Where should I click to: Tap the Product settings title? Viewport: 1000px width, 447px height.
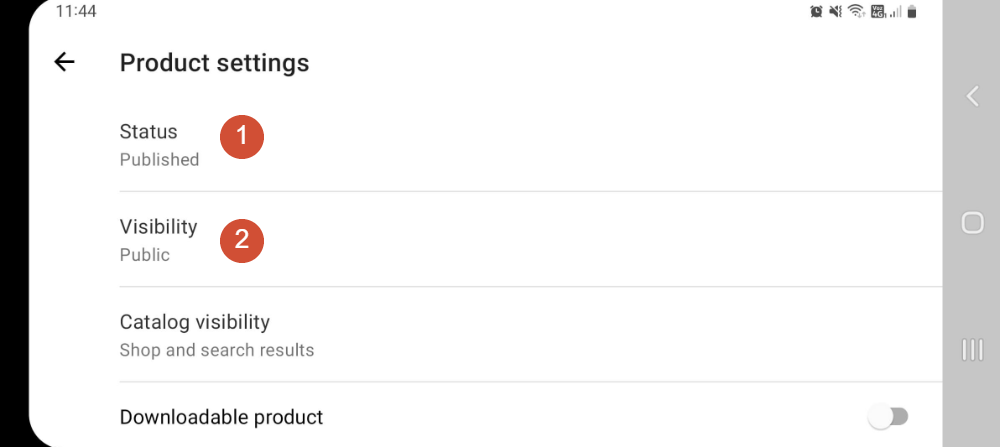point(214,63)
